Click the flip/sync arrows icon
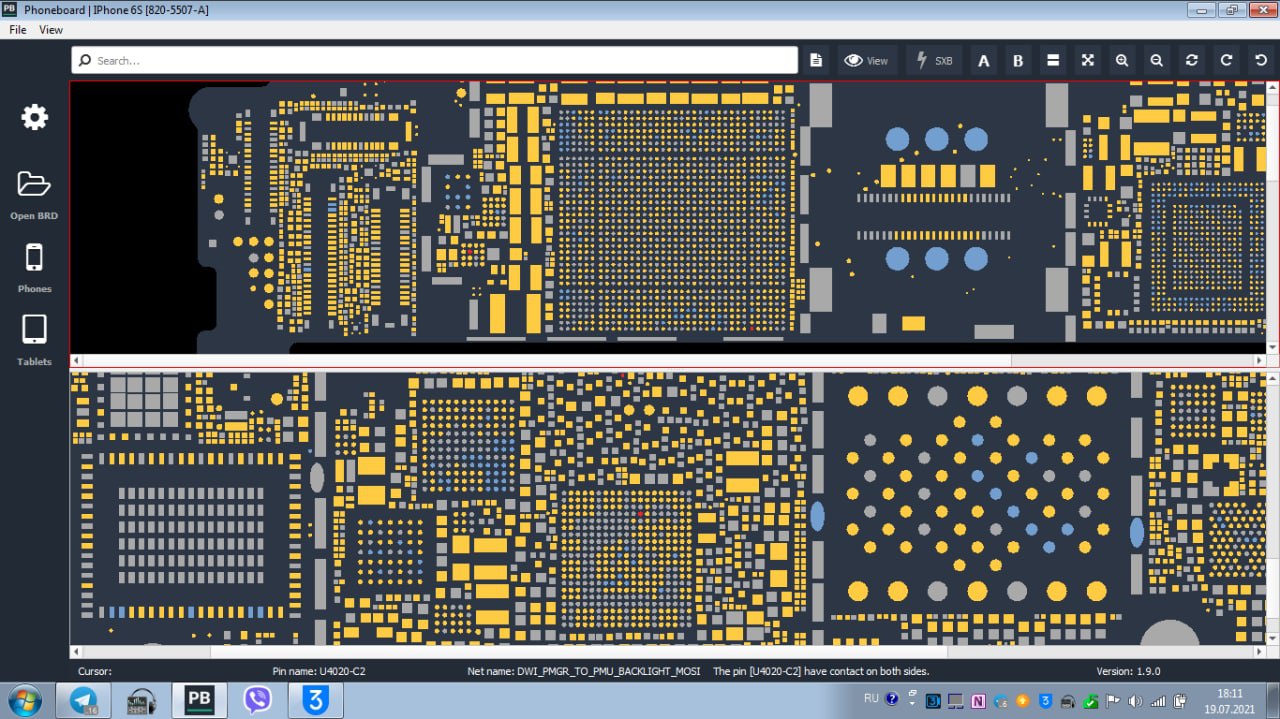This screenshot has height=719, width=1280. (x=1192, y=60)
